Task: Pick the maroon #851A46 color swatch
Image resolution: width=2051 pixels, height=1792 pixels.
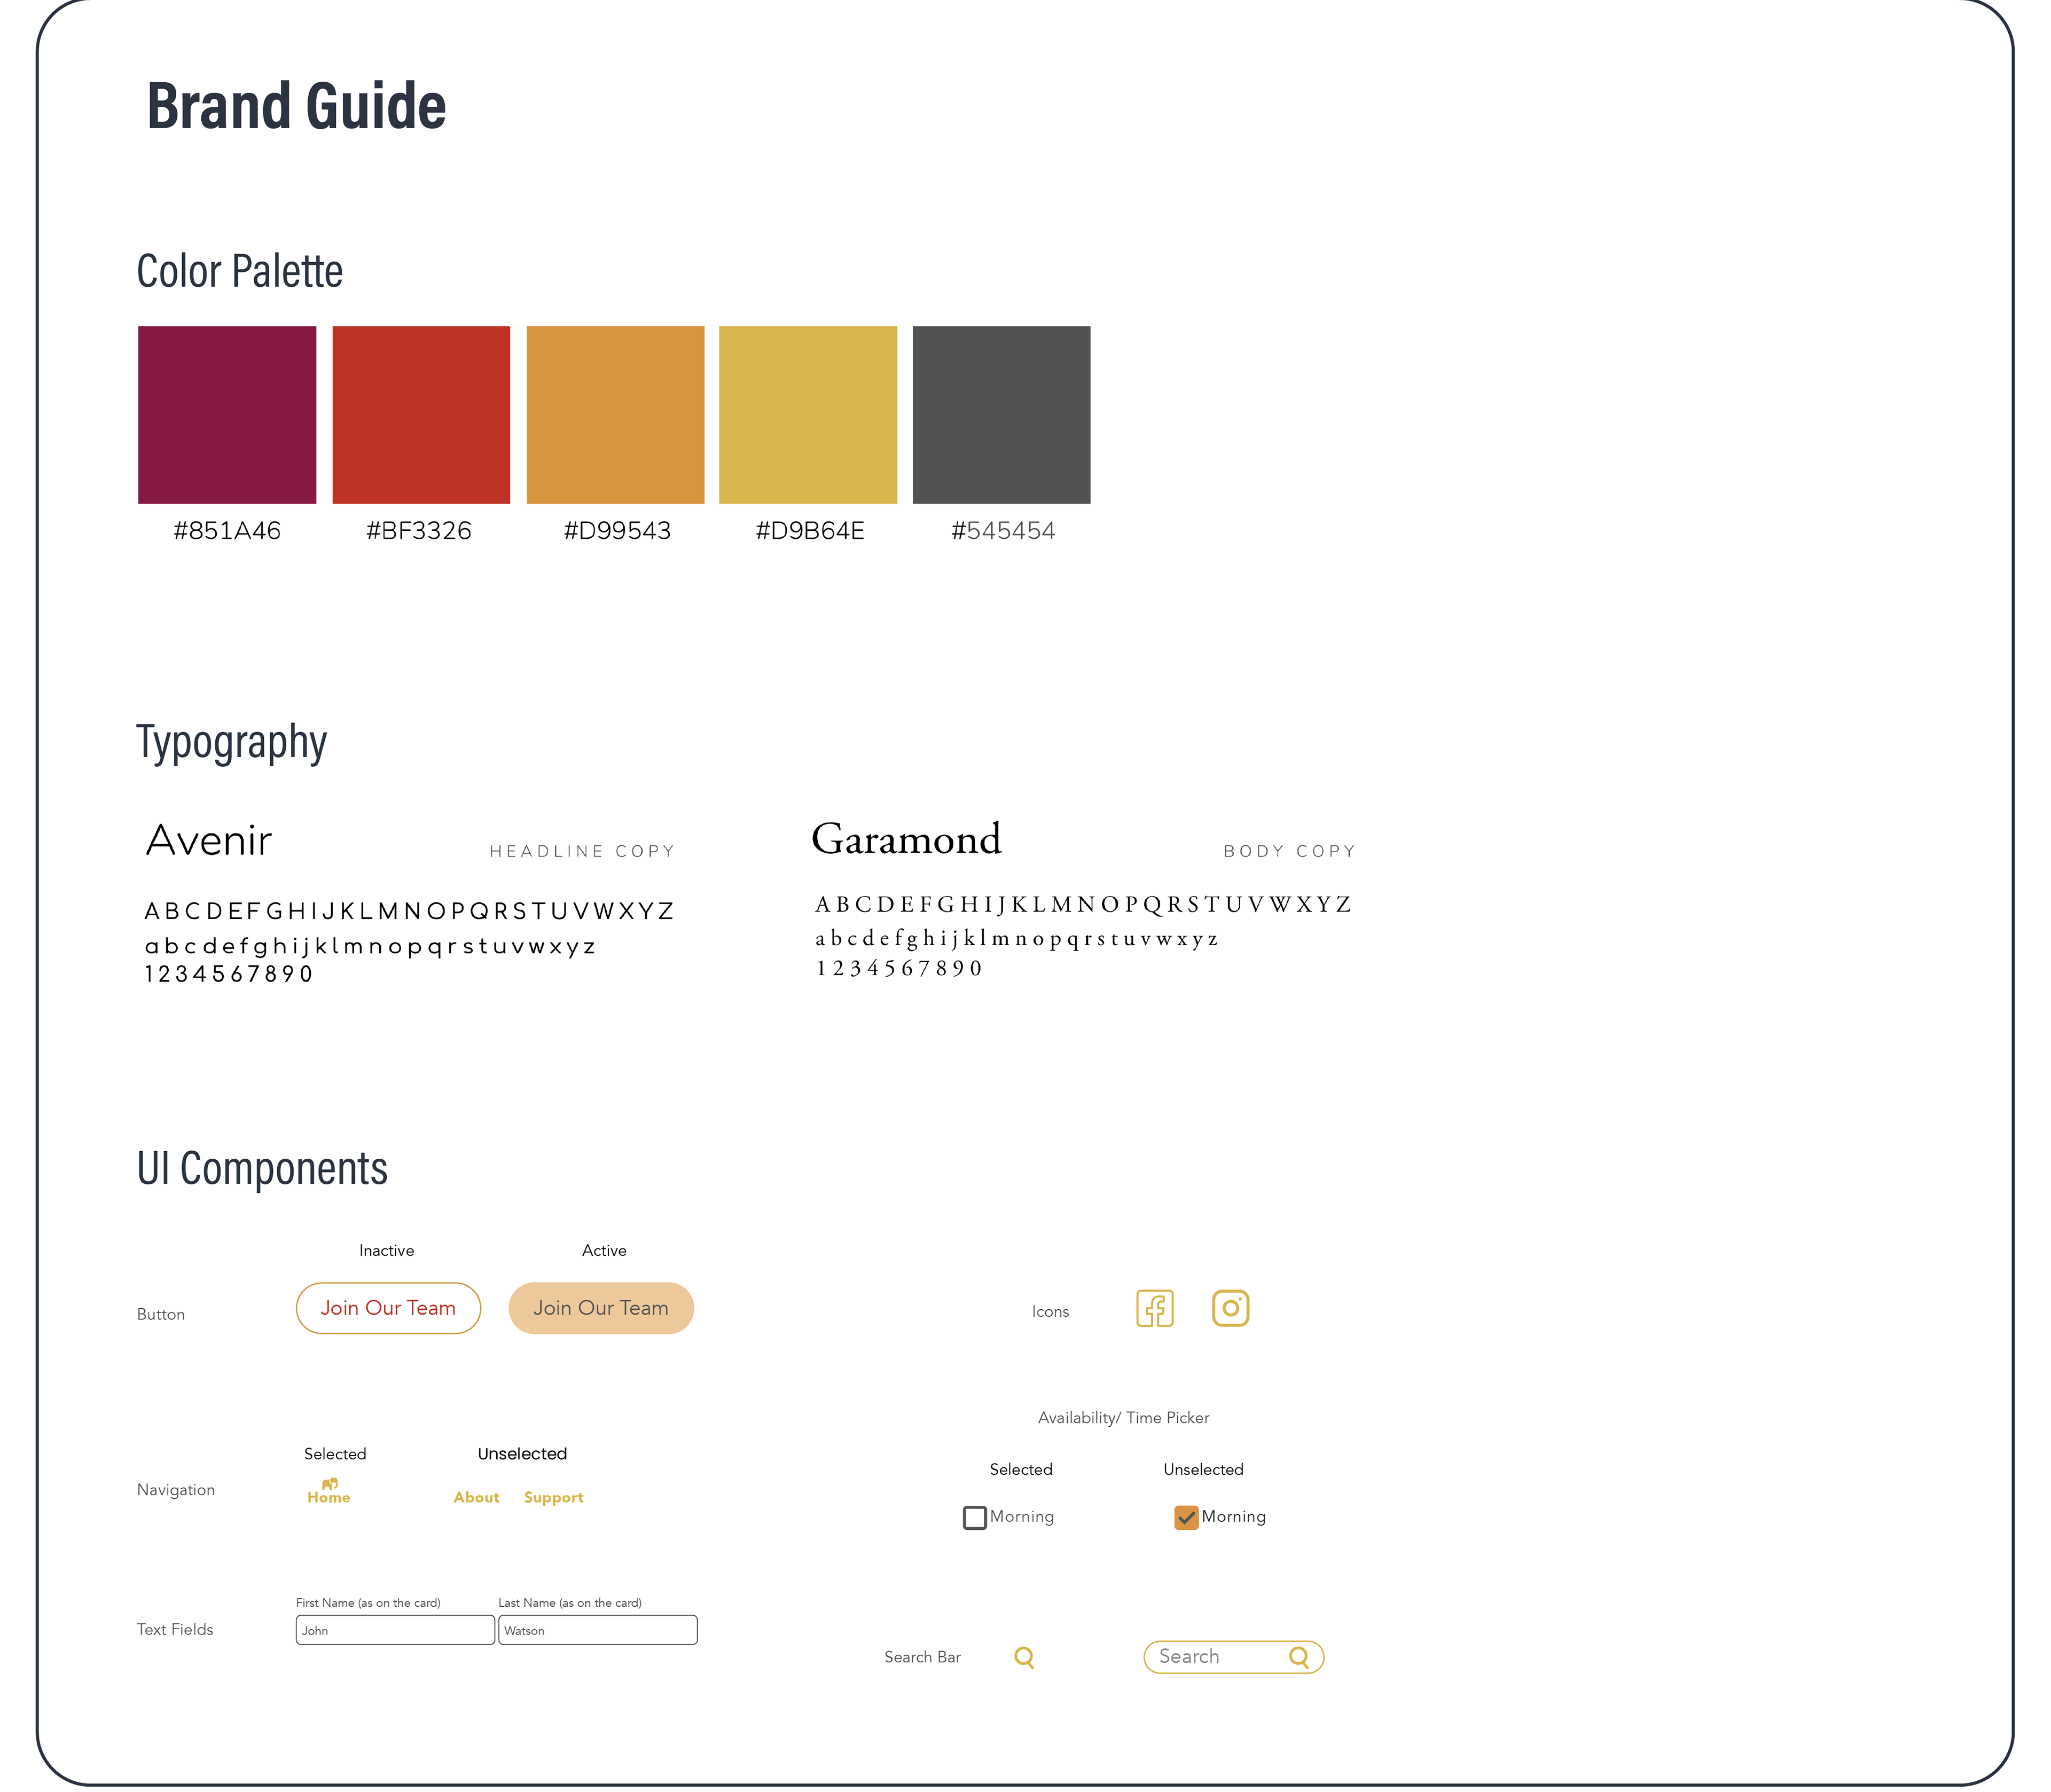Action: pos(227,415)
